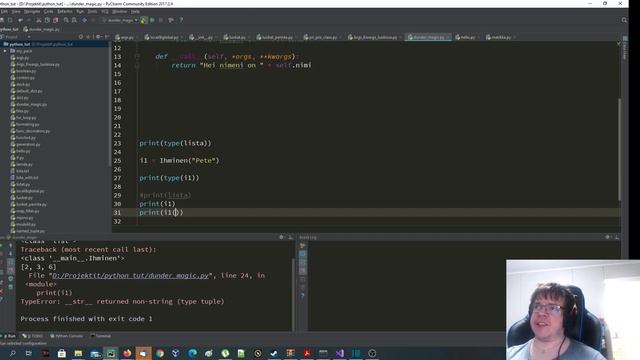The width and height of the screenshot is (640, 360).
Task: Click the Debug bug icon in toolbar
Action: point(152,20)
